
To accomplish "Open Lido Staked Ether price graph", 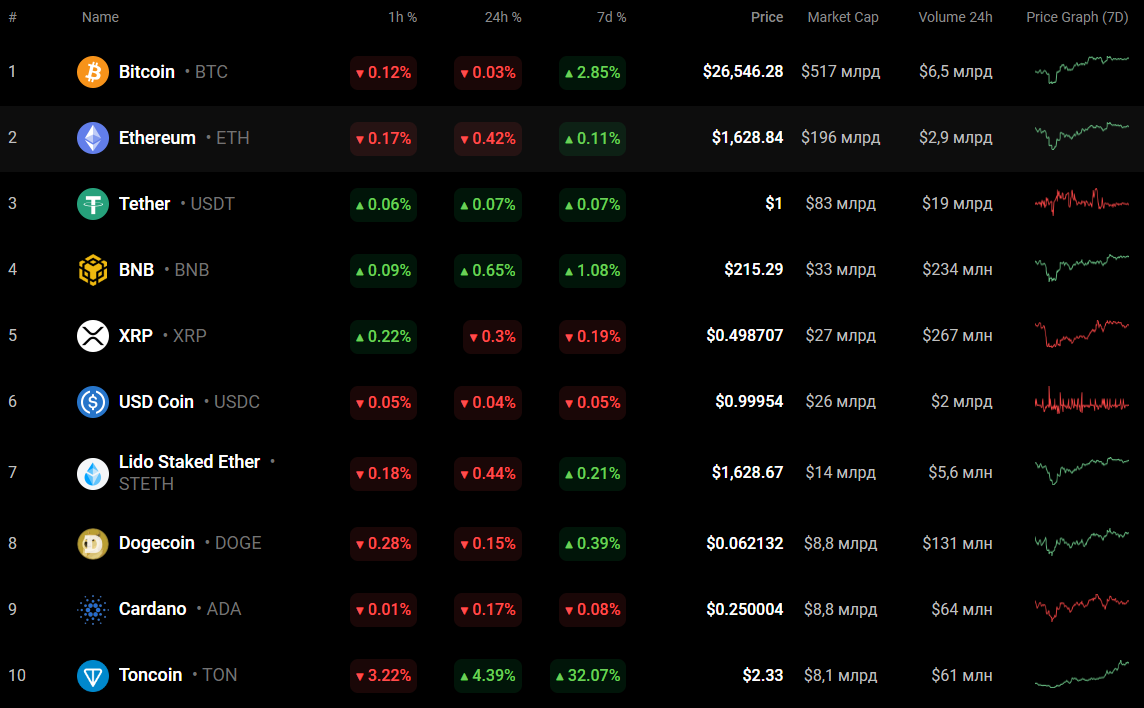I will 1082,470.
